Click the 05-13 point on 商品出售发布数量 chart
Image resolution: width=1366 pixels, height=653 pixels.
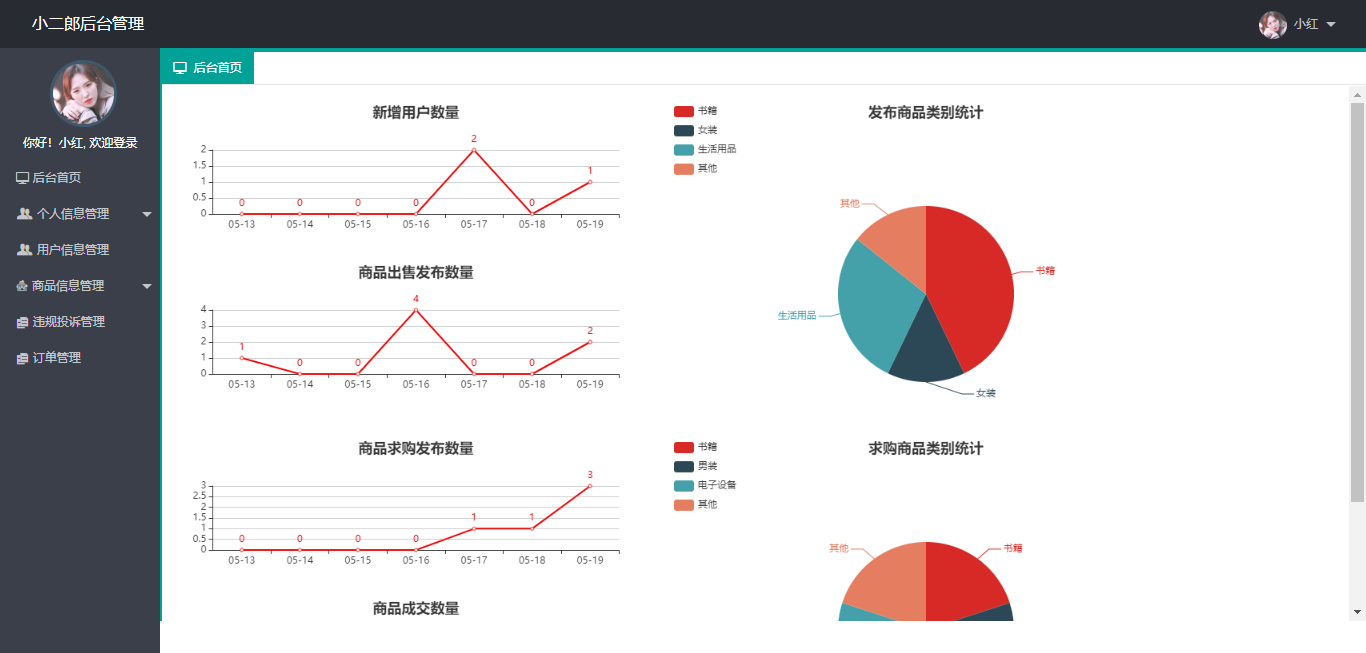pyautogui.click(x=242, y=358)
